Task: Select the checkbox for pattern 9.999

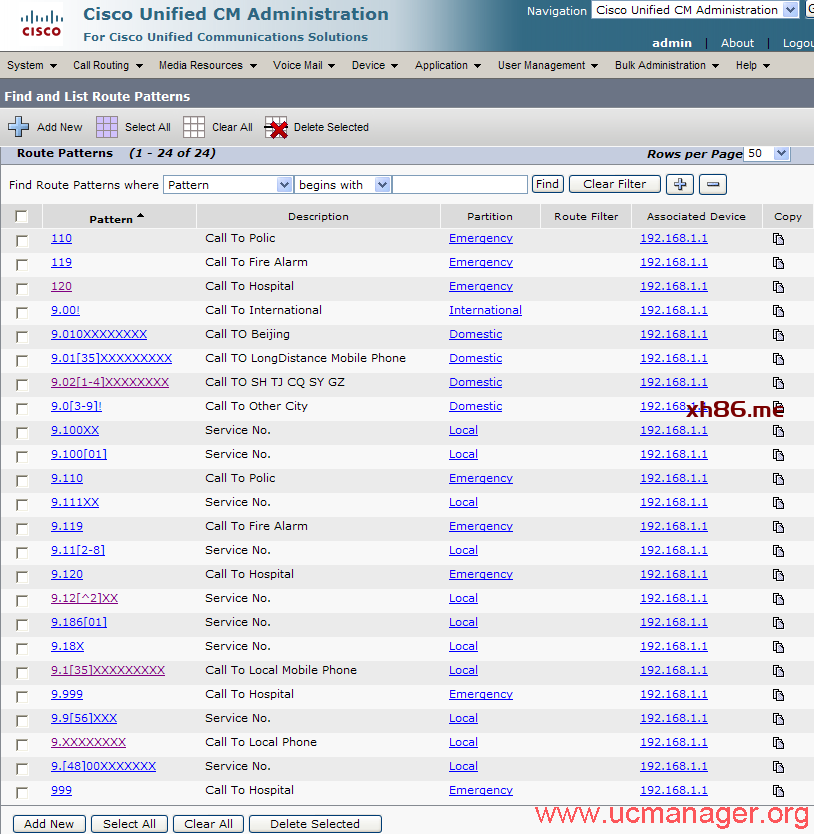Action: (22, 696)
